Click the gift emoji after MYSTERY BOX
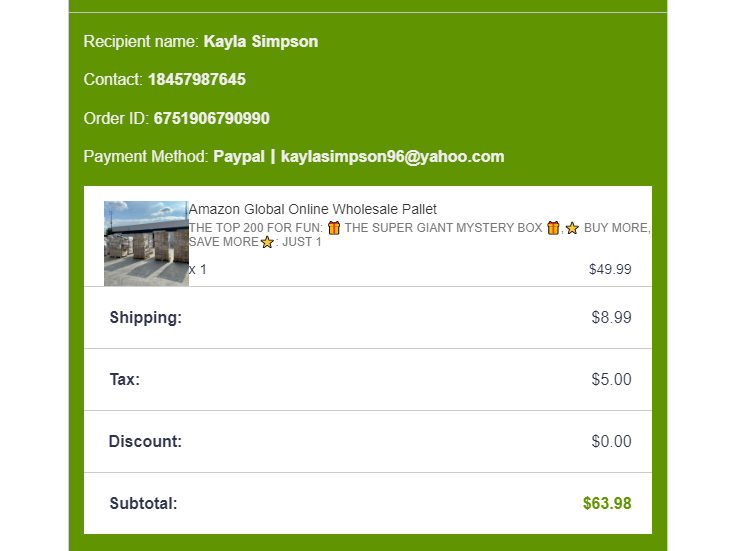This screenshot has width=747, height=551. pyautogui.click(x=553, y=228)
